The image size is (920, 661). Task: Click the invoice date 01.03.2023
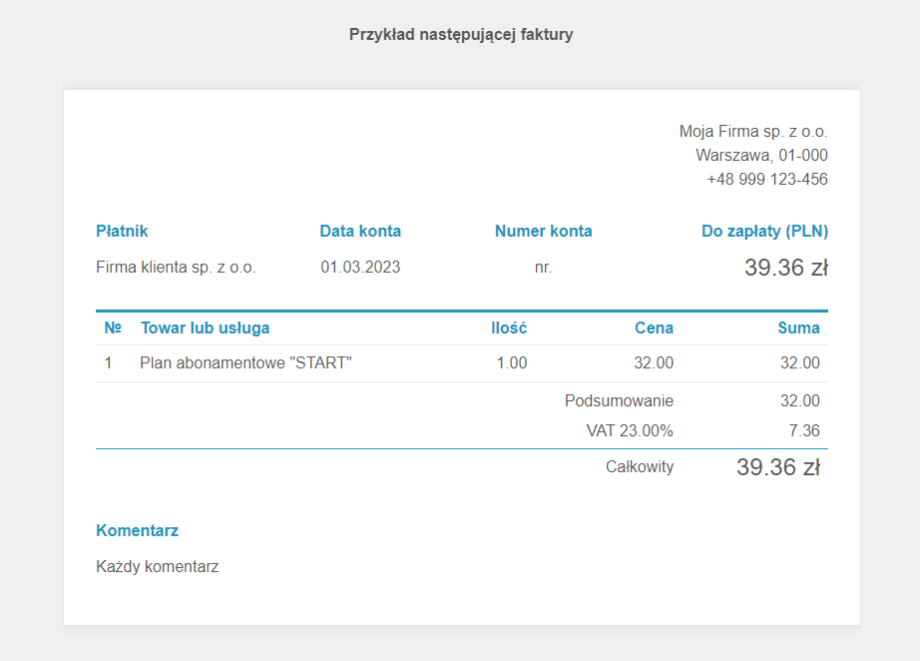click(x=360, y=267)
